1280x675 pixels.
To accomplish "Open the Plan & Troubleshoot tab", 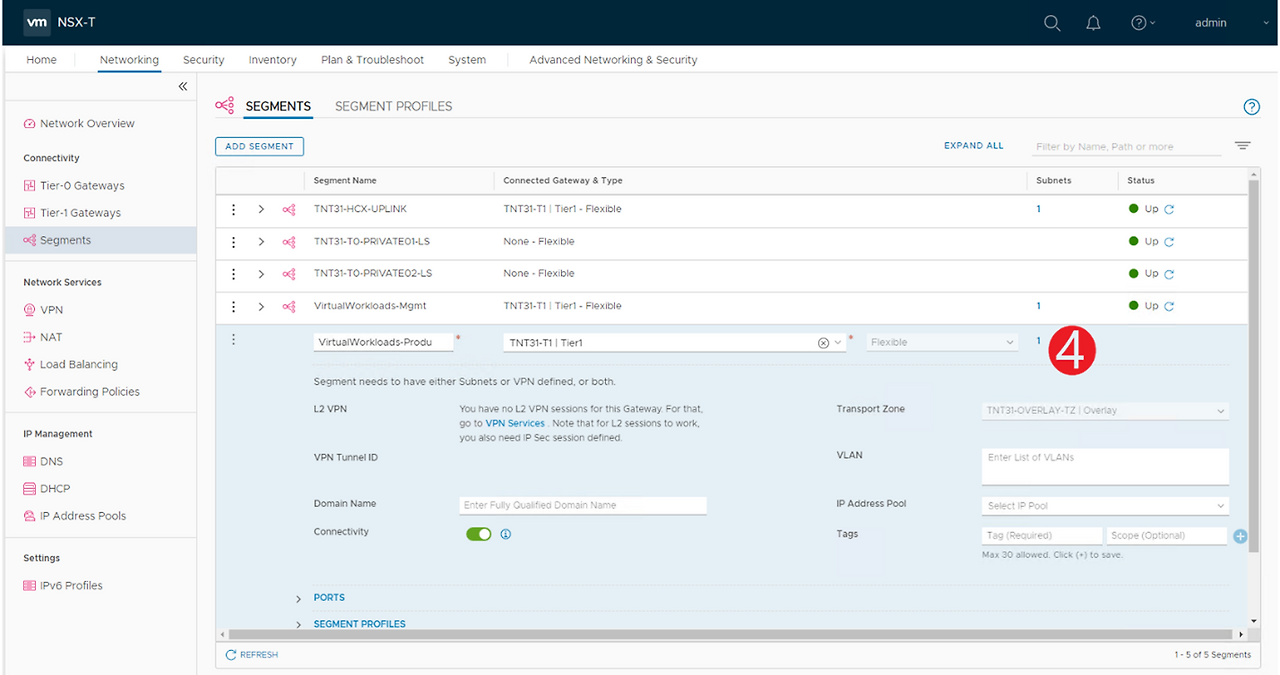I will (x=373, y=60).
